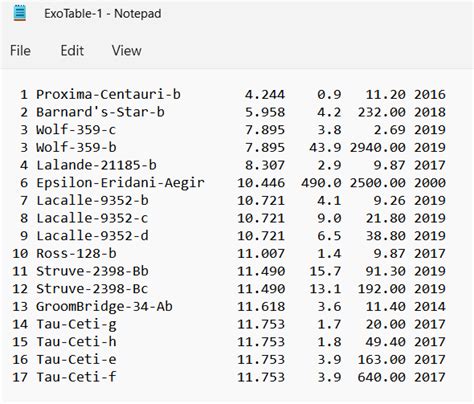Click the Wolf-359-c planet name

[x=76, y=130]
